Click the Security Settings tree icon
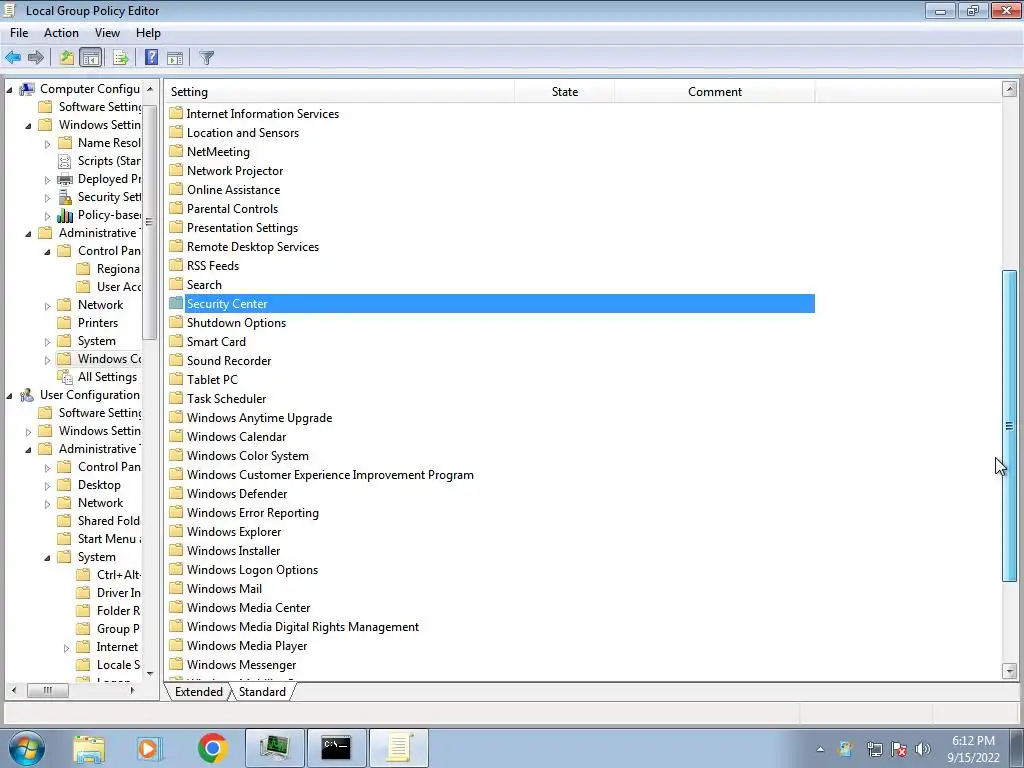Image resolution: width=1024 pixels, height=768 pixels. (x=65, y=197)
